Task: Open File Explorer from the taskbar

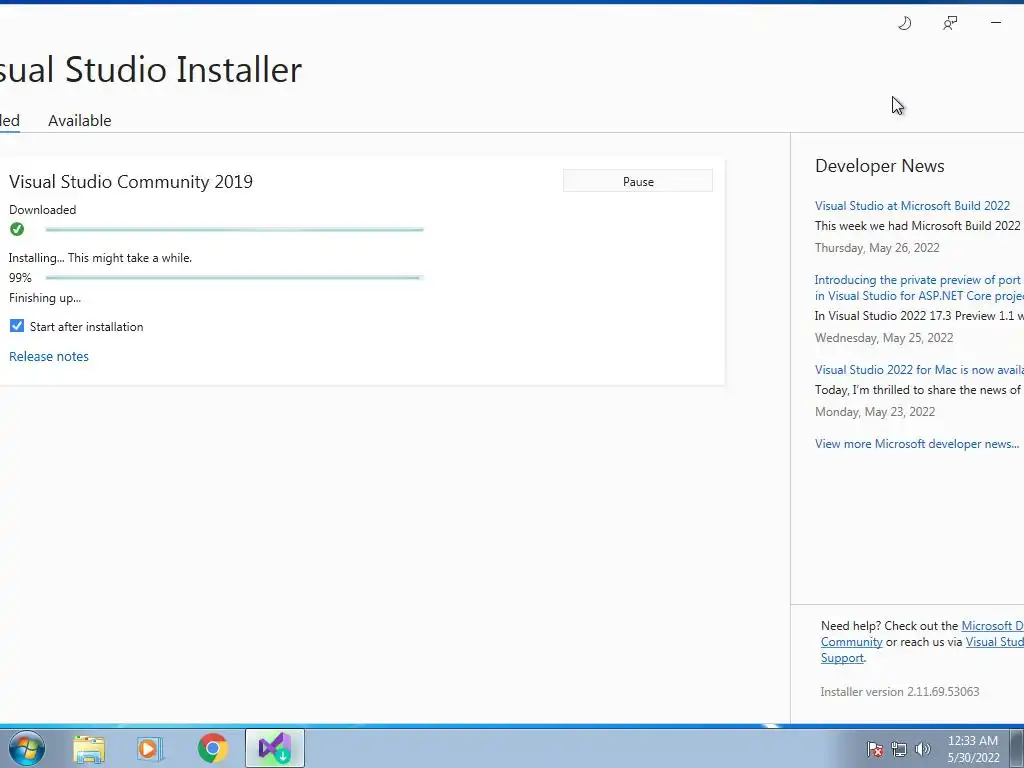Action: [x=89, y=749]
